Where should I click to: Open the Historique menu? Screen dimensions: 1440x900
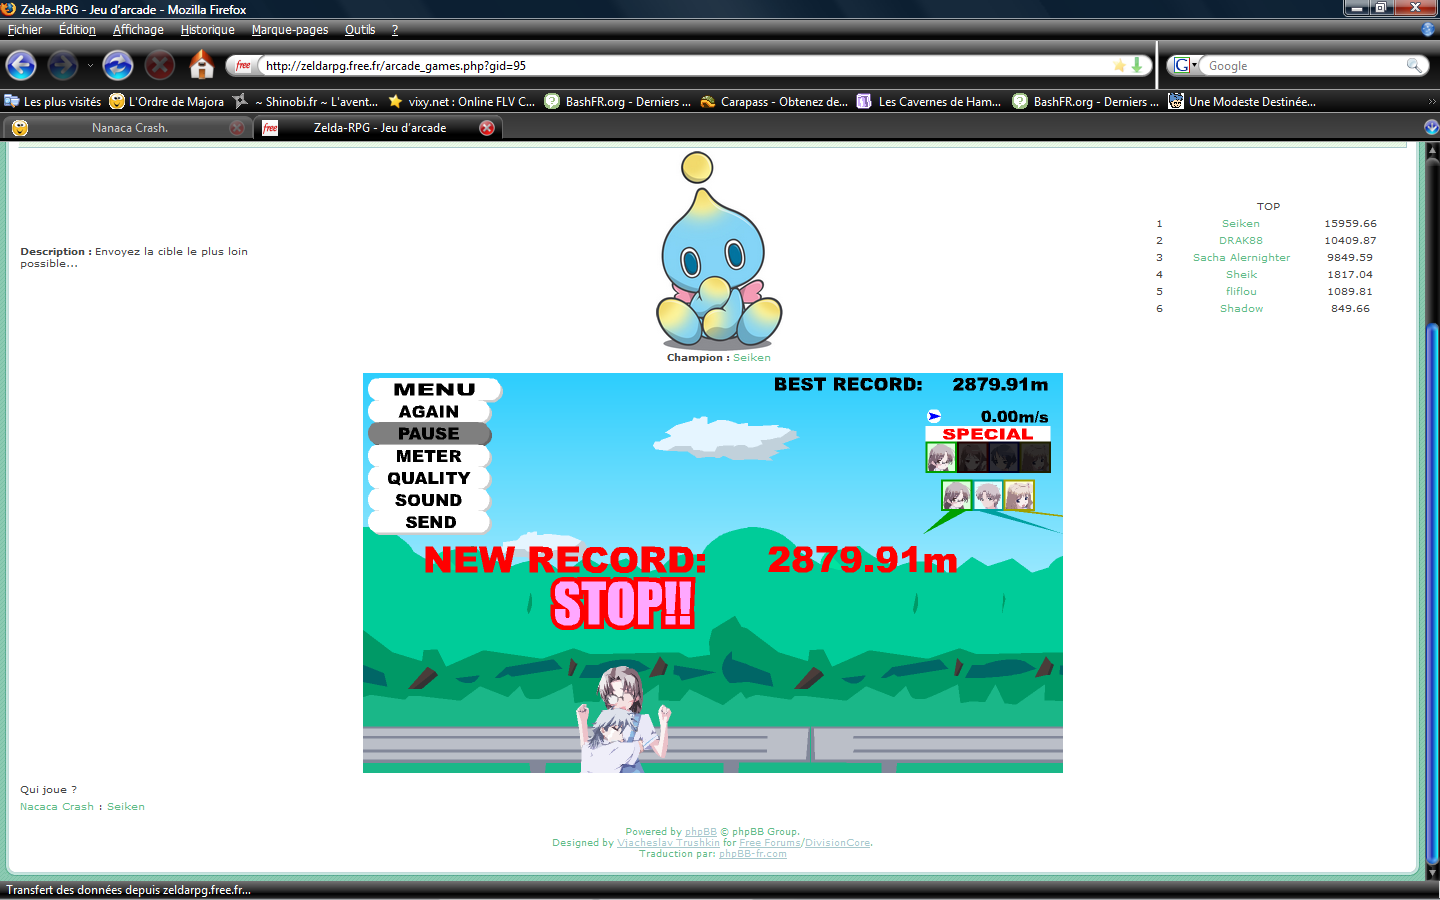click(207, 30)
